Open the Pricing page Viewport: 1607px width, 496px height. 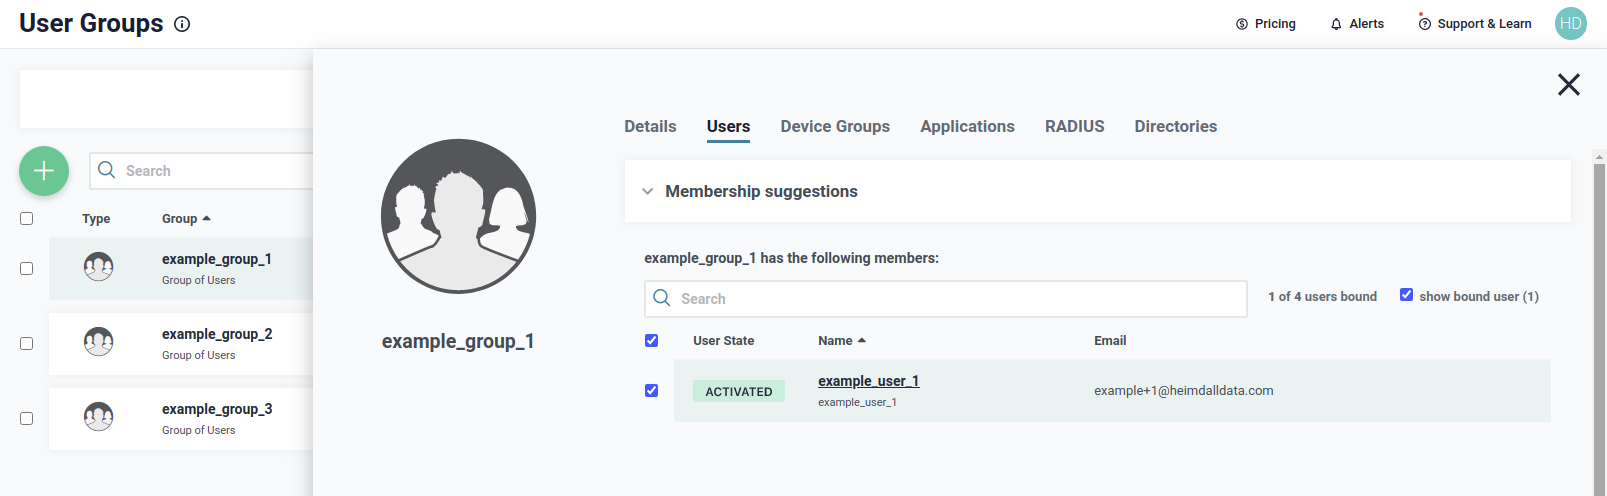pyautogui.click(x=1265, y=24)
